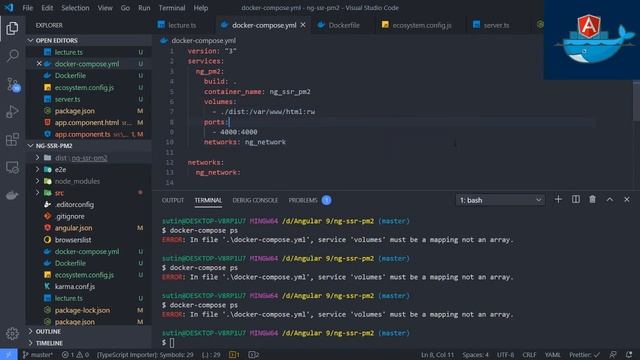Change the CRLF end of line setting
The image size is (640, 360).
529,355
